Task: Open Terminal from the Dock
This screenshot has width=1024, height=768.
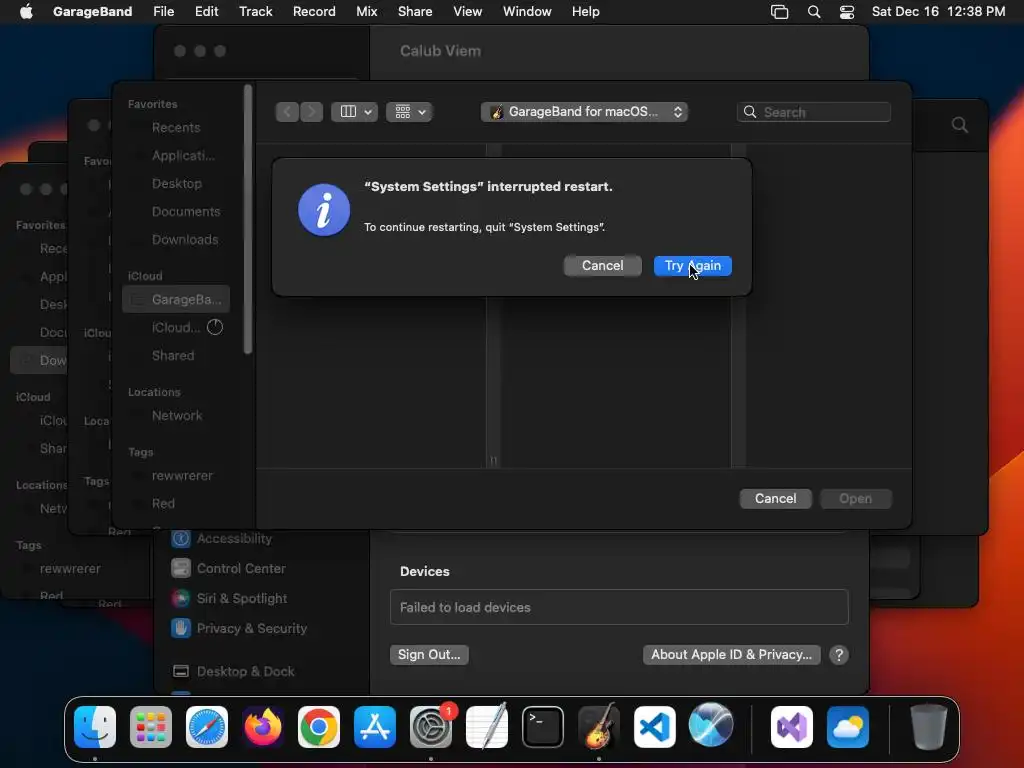Action: pos(543,727)
